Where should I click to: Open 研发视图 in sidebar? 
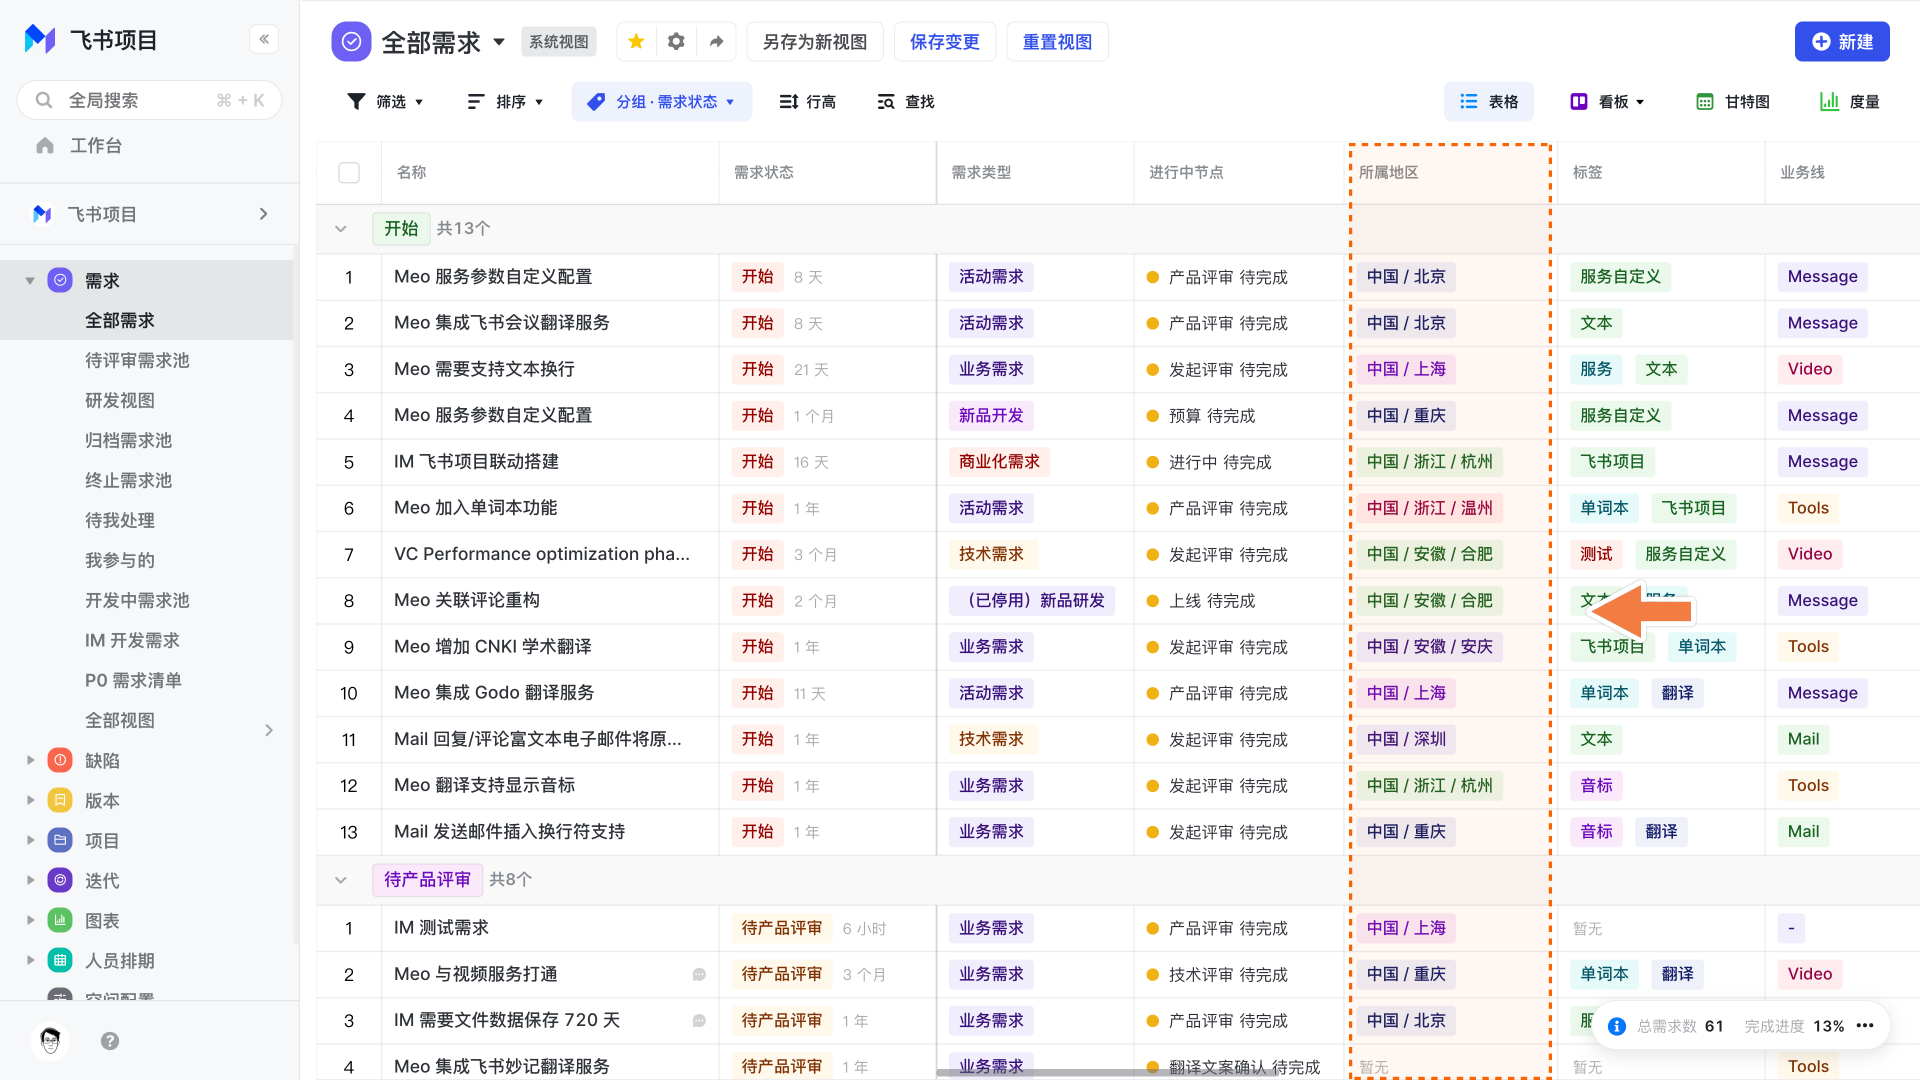120,400
